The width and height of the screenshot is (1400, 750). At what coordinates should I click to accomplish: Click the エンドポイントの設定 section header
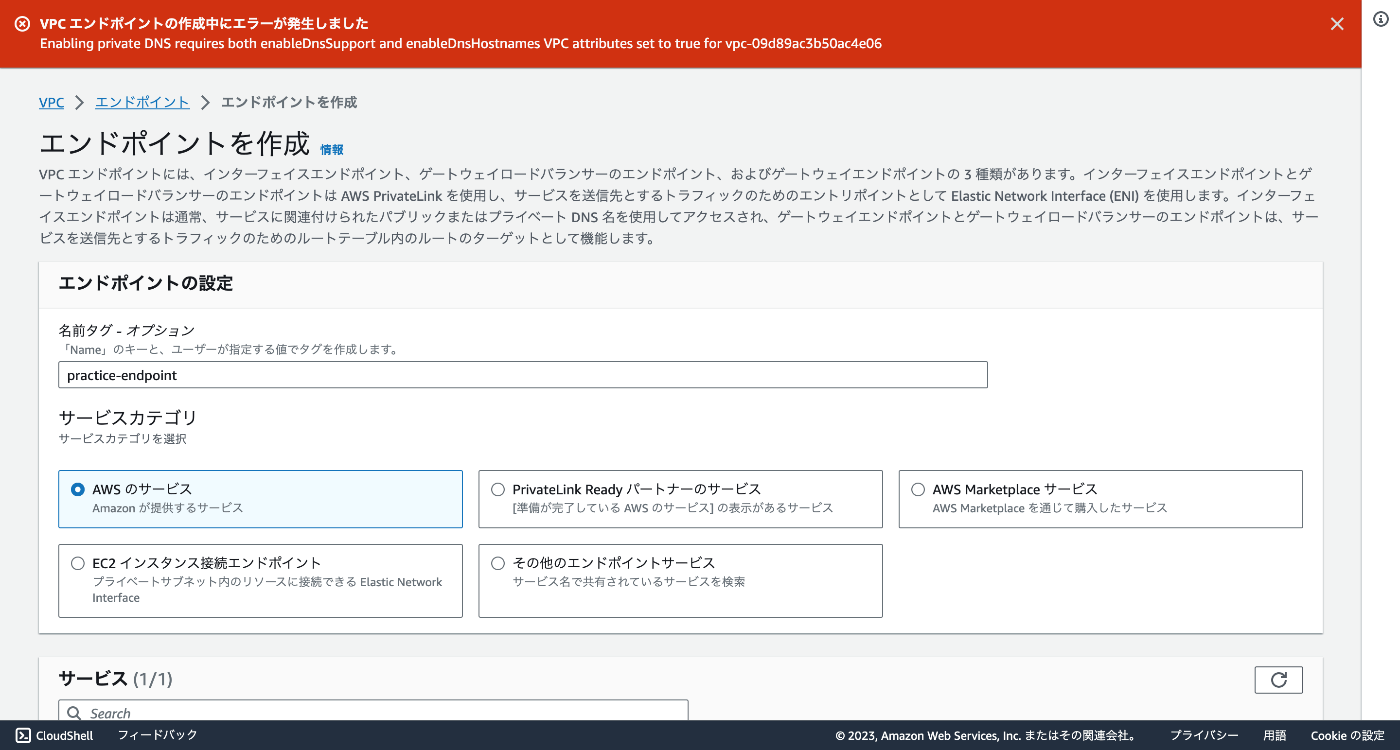(x=146, y=284)
